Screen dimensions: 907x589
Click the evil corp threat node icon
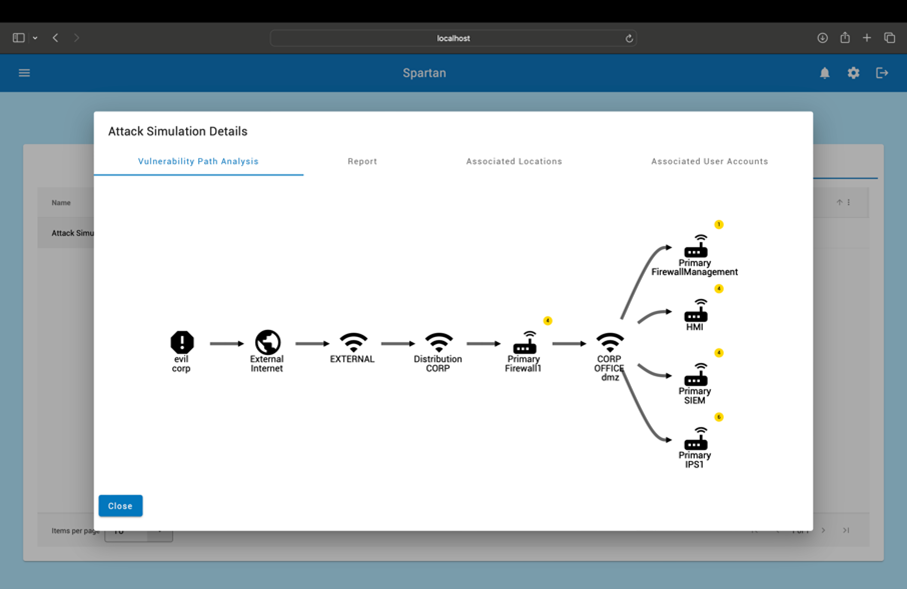pos(181,342)
